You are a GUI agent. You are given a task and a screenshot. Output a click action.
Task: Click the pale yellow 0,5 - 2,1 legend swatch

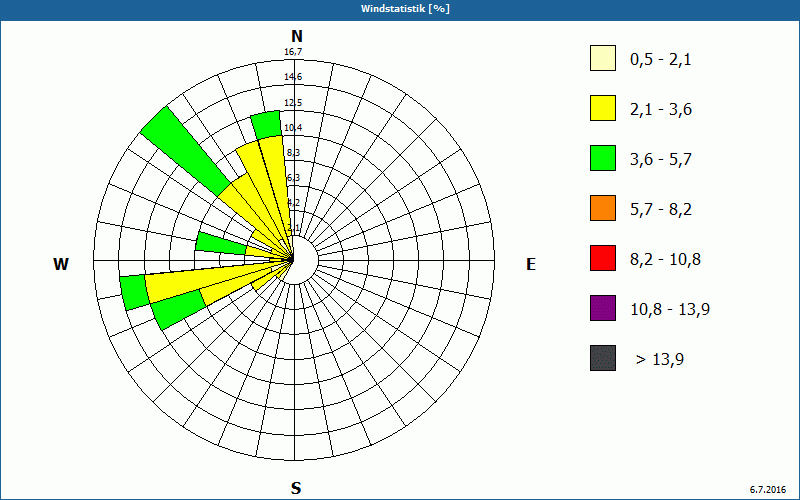[603, 58]
